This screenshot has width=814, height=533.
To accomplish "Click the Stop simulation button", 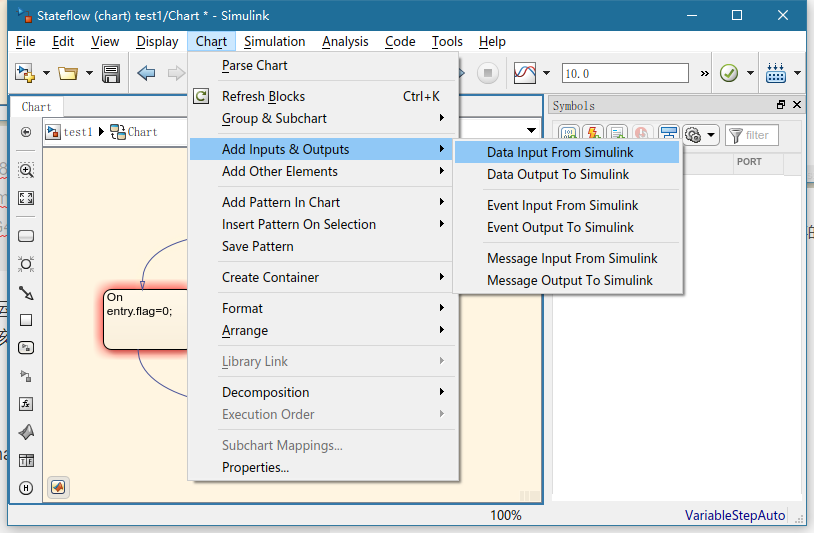I will (487, 73).
